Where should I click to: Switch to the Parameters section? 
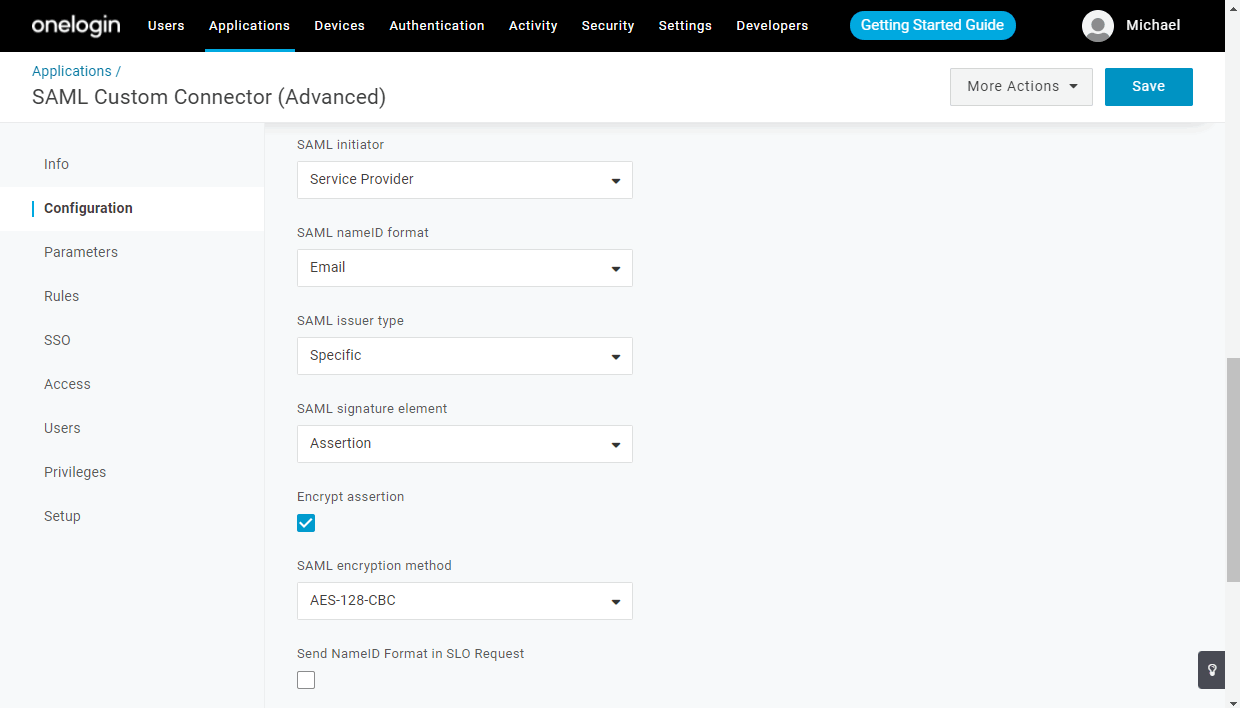tap(81, 252)
